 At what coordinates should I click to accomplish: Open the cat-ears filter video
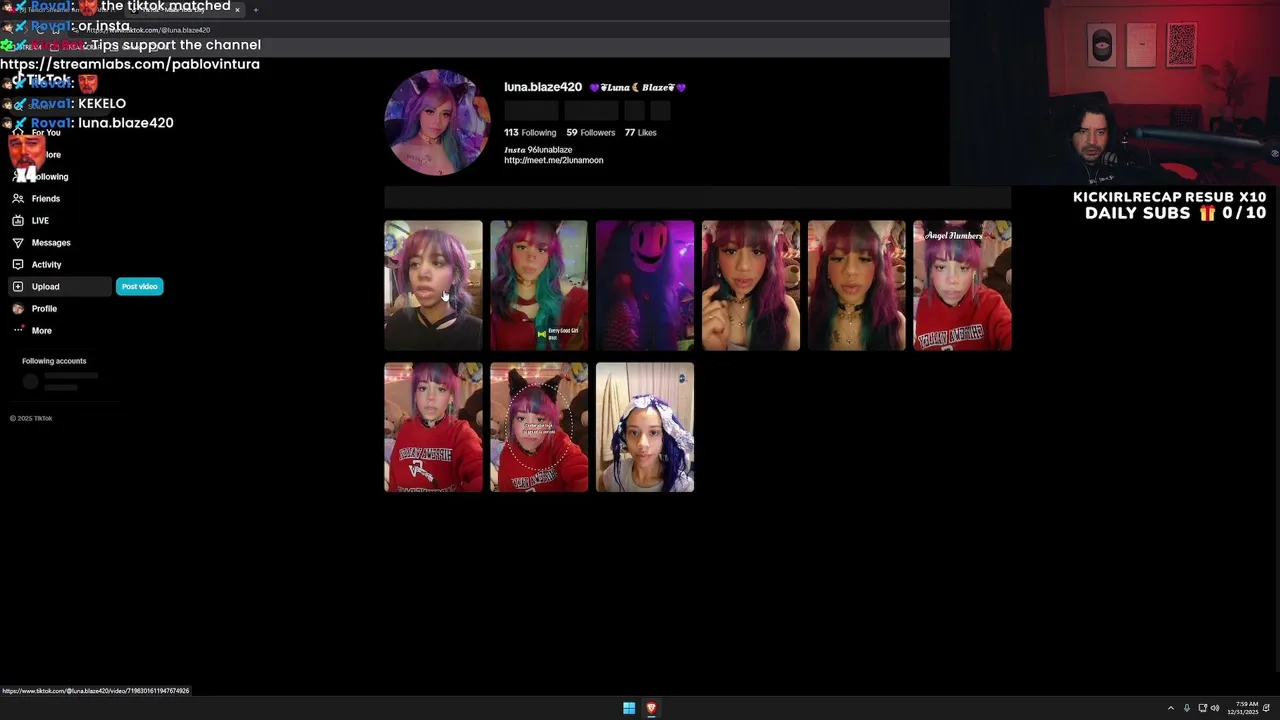[x=539, y=427]
